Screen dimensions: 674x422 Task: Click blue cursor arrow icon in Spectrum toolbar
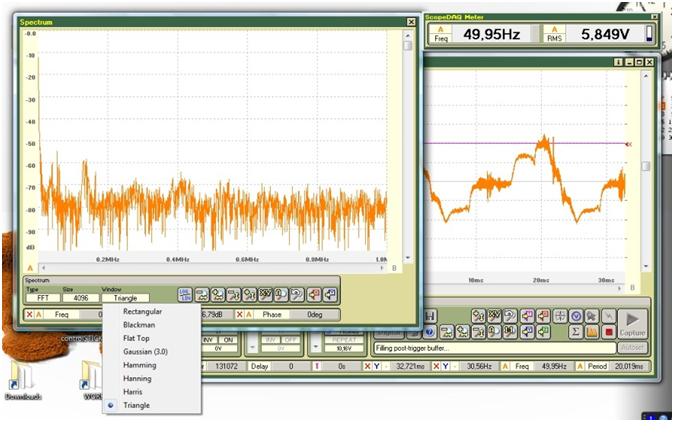click(330, 295)
